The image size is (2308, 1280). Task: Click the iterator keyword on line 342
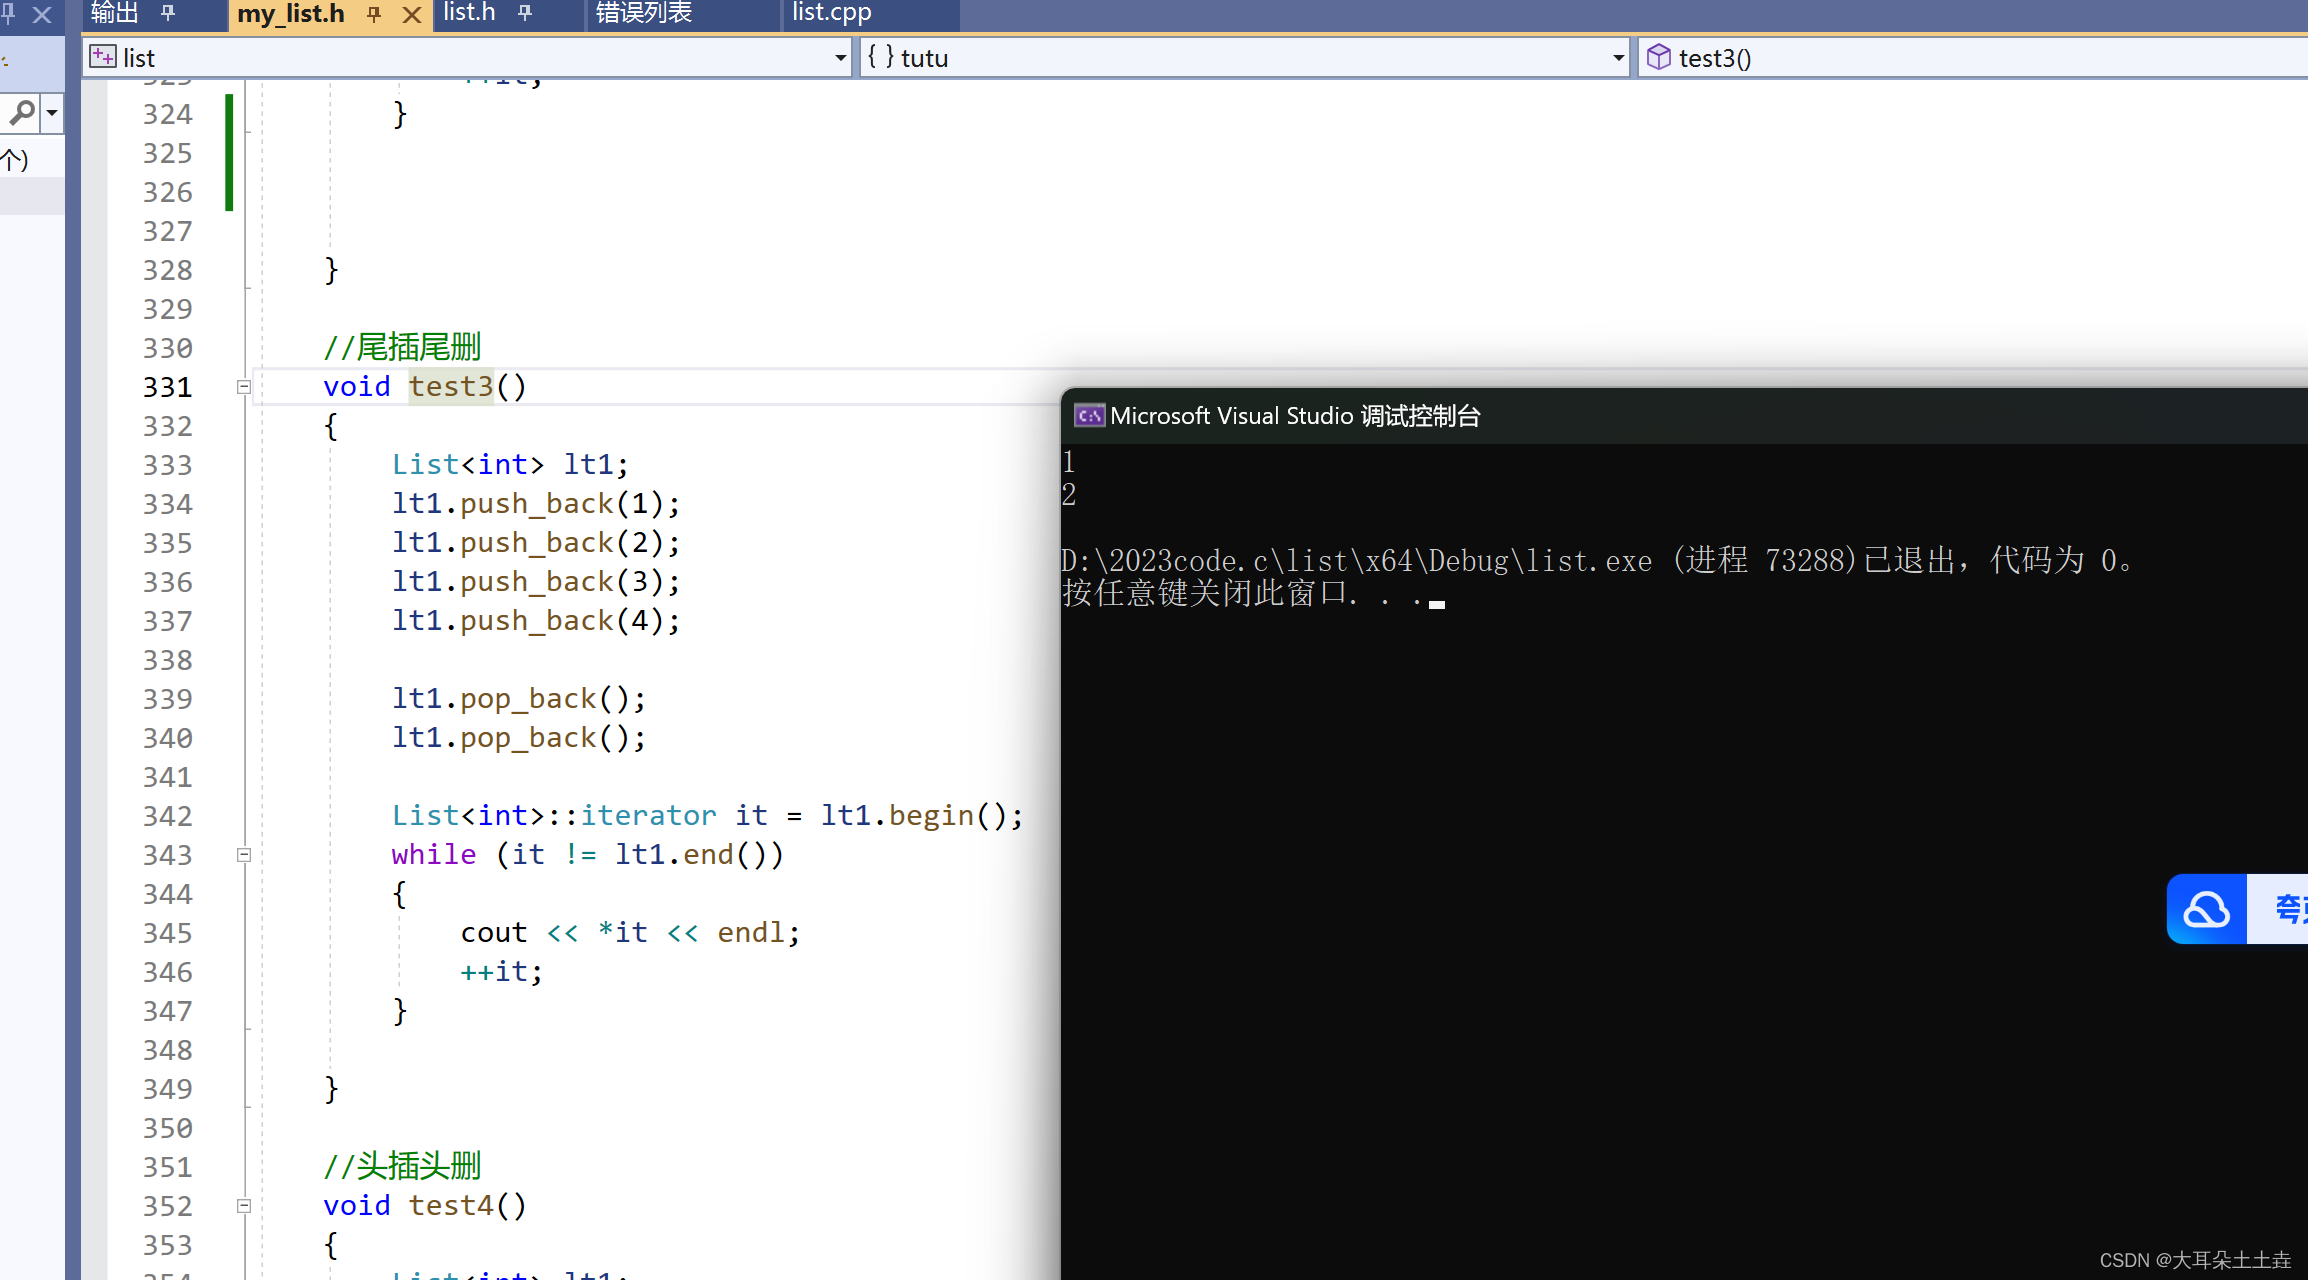tap(648, 816)
